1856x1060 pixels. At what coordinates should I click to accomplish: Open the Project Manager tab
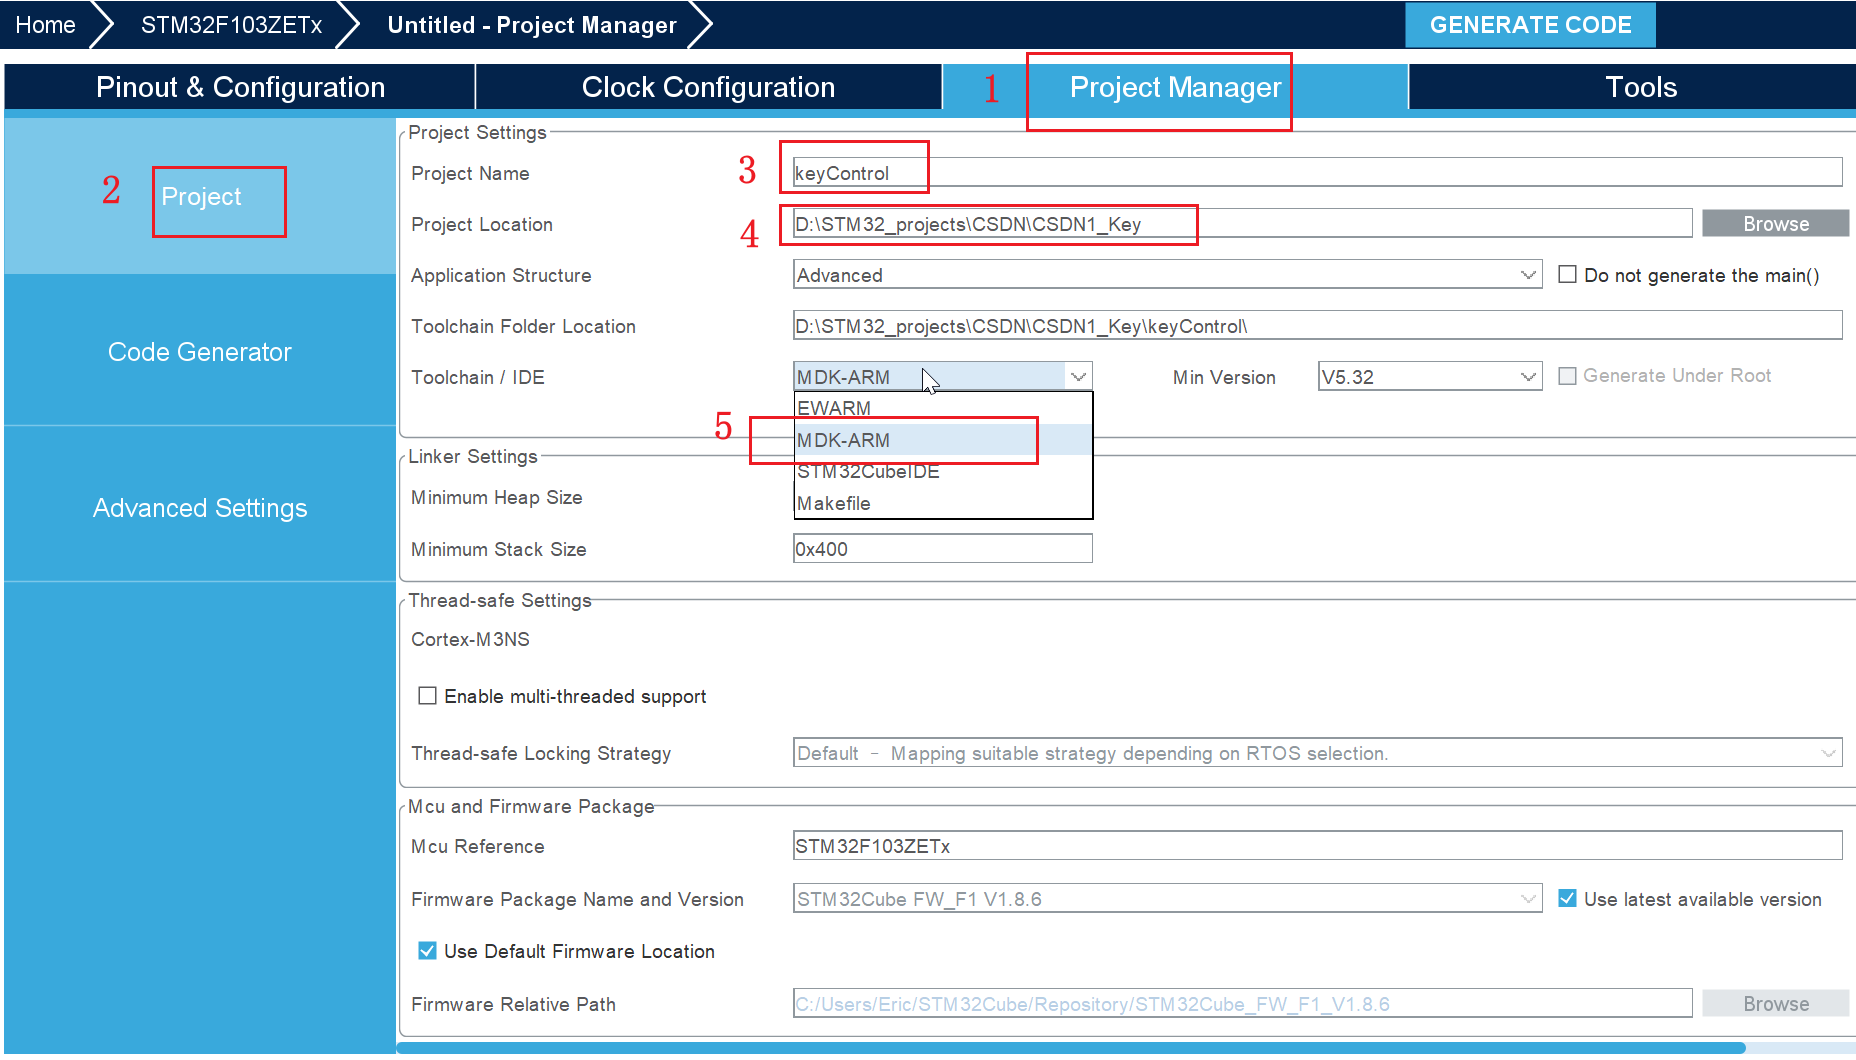(x=1175, y=87)
